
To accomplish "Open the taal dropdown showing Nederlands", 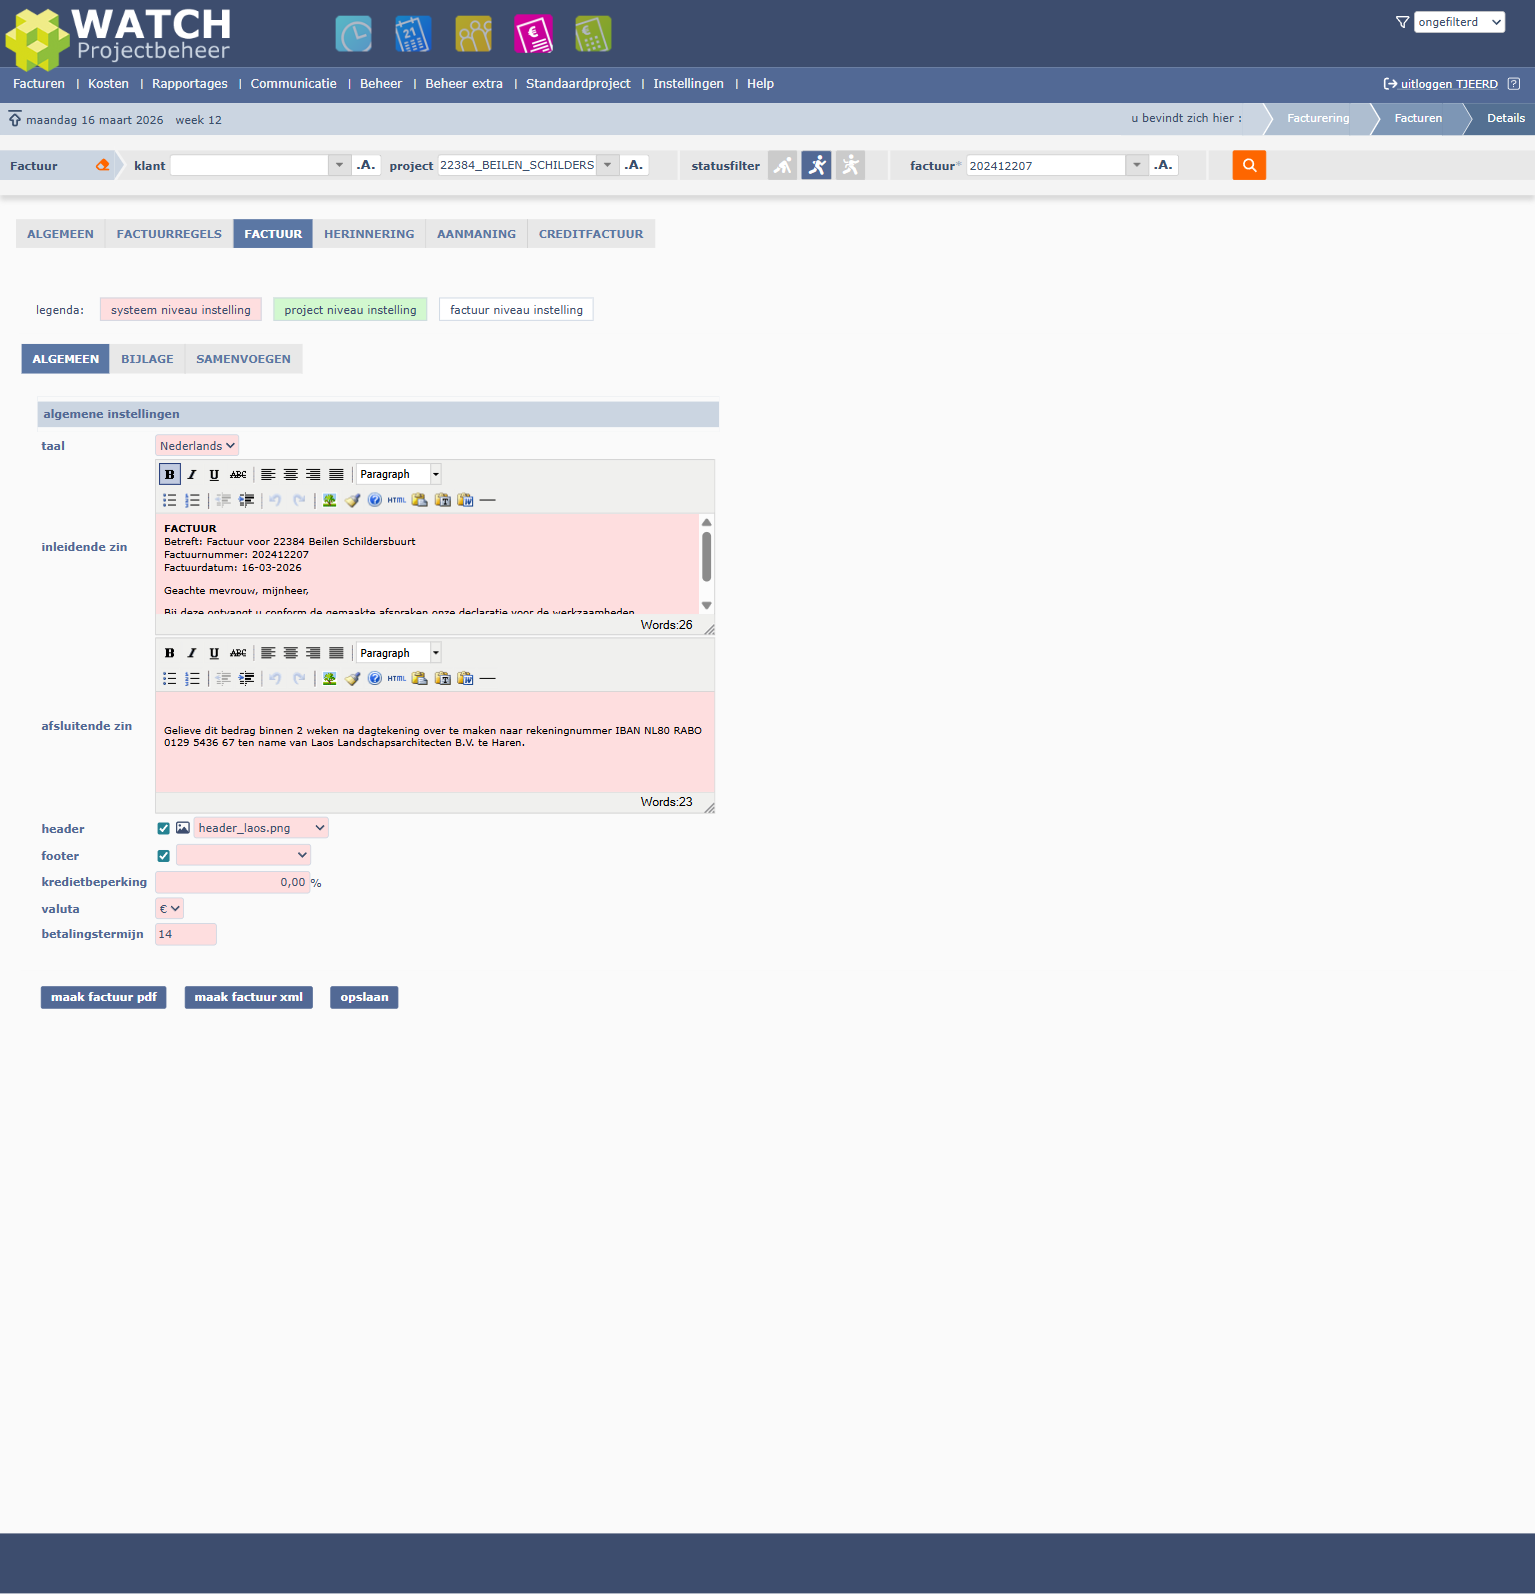I will tap(197, 446).
